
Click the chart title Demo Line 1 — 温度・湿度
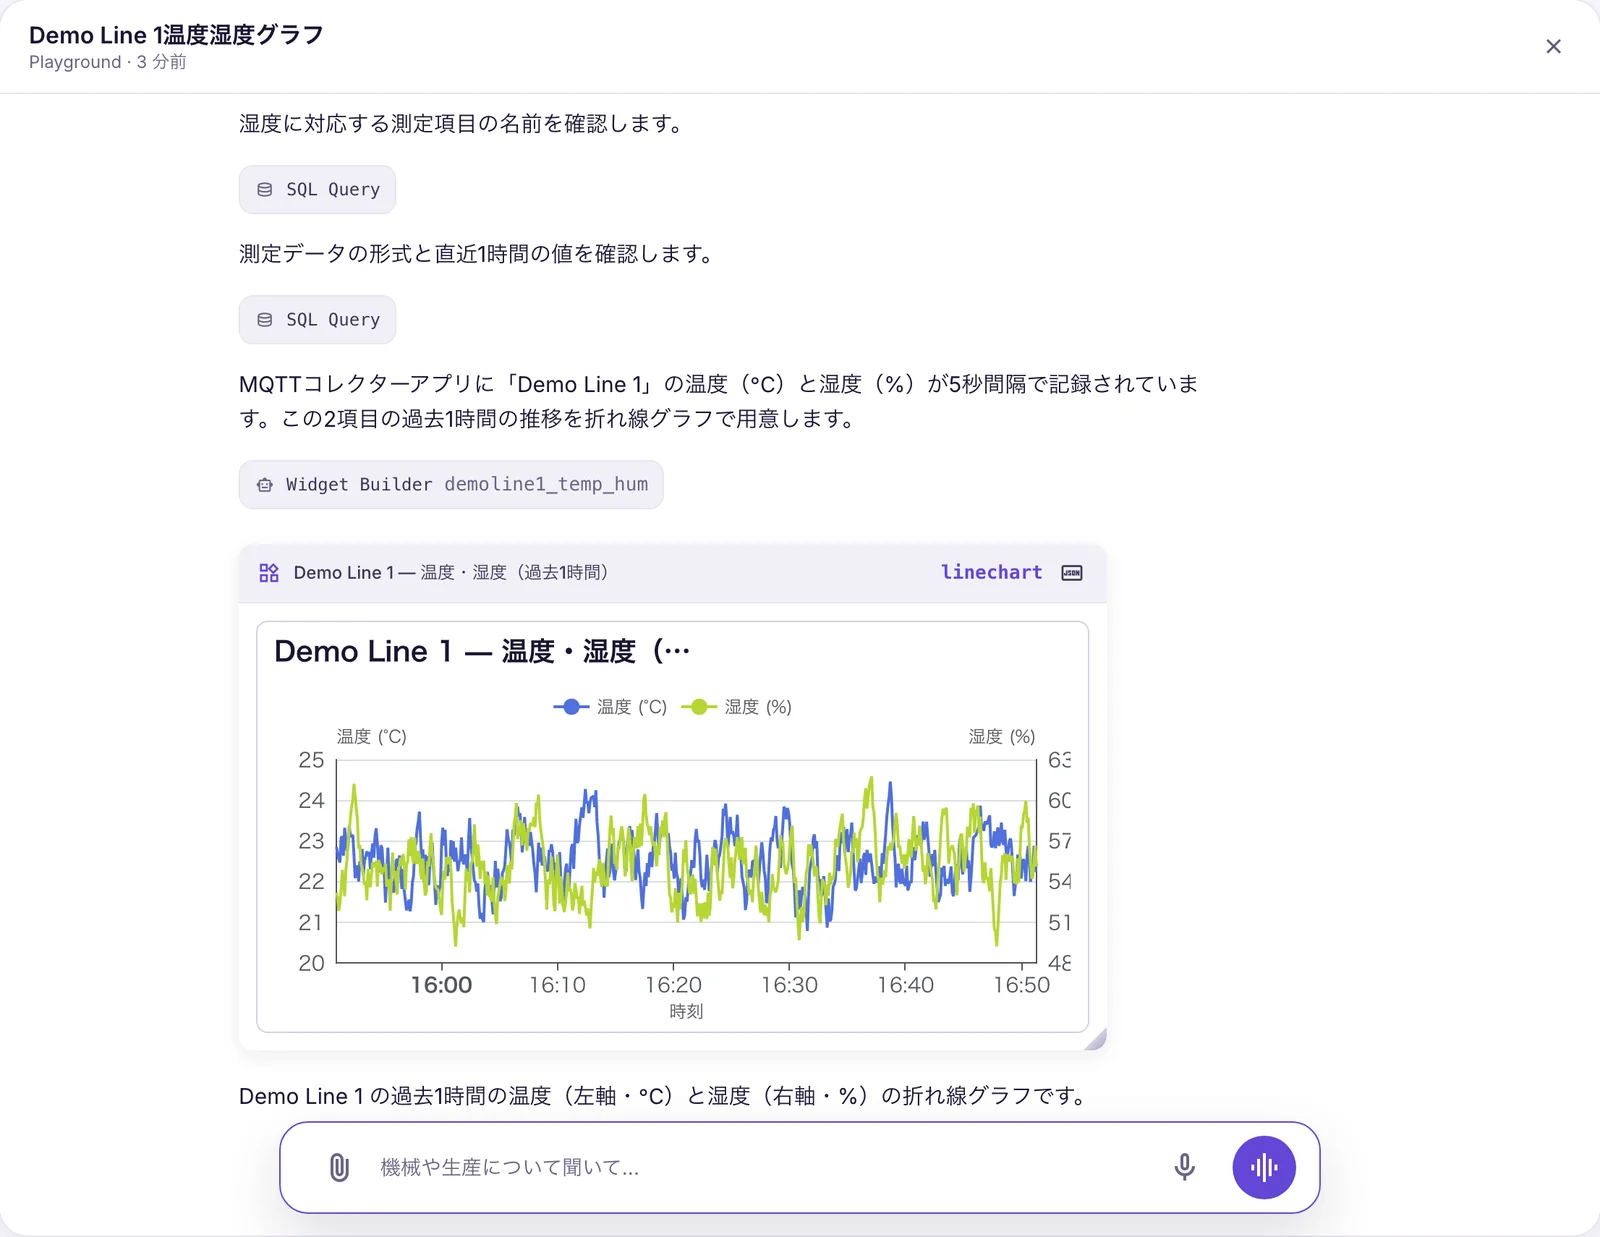(482, 652)
